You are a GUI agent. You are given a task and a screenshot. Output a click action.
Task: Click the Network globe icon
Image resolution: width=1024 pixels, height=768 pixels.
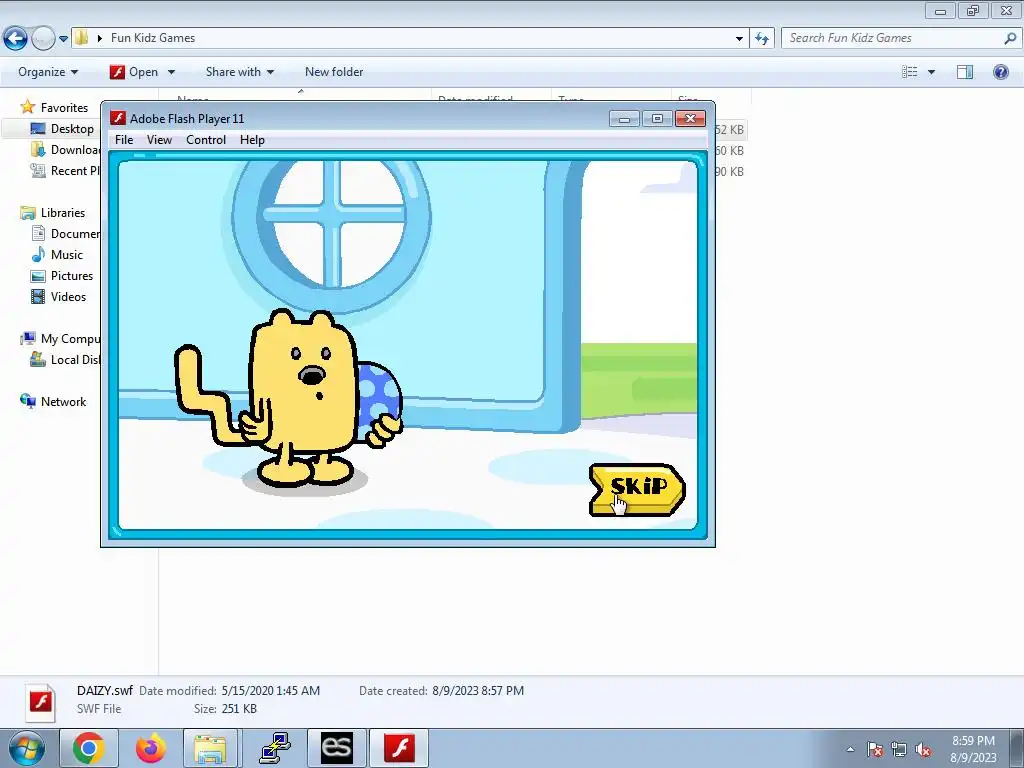[27, 401]
